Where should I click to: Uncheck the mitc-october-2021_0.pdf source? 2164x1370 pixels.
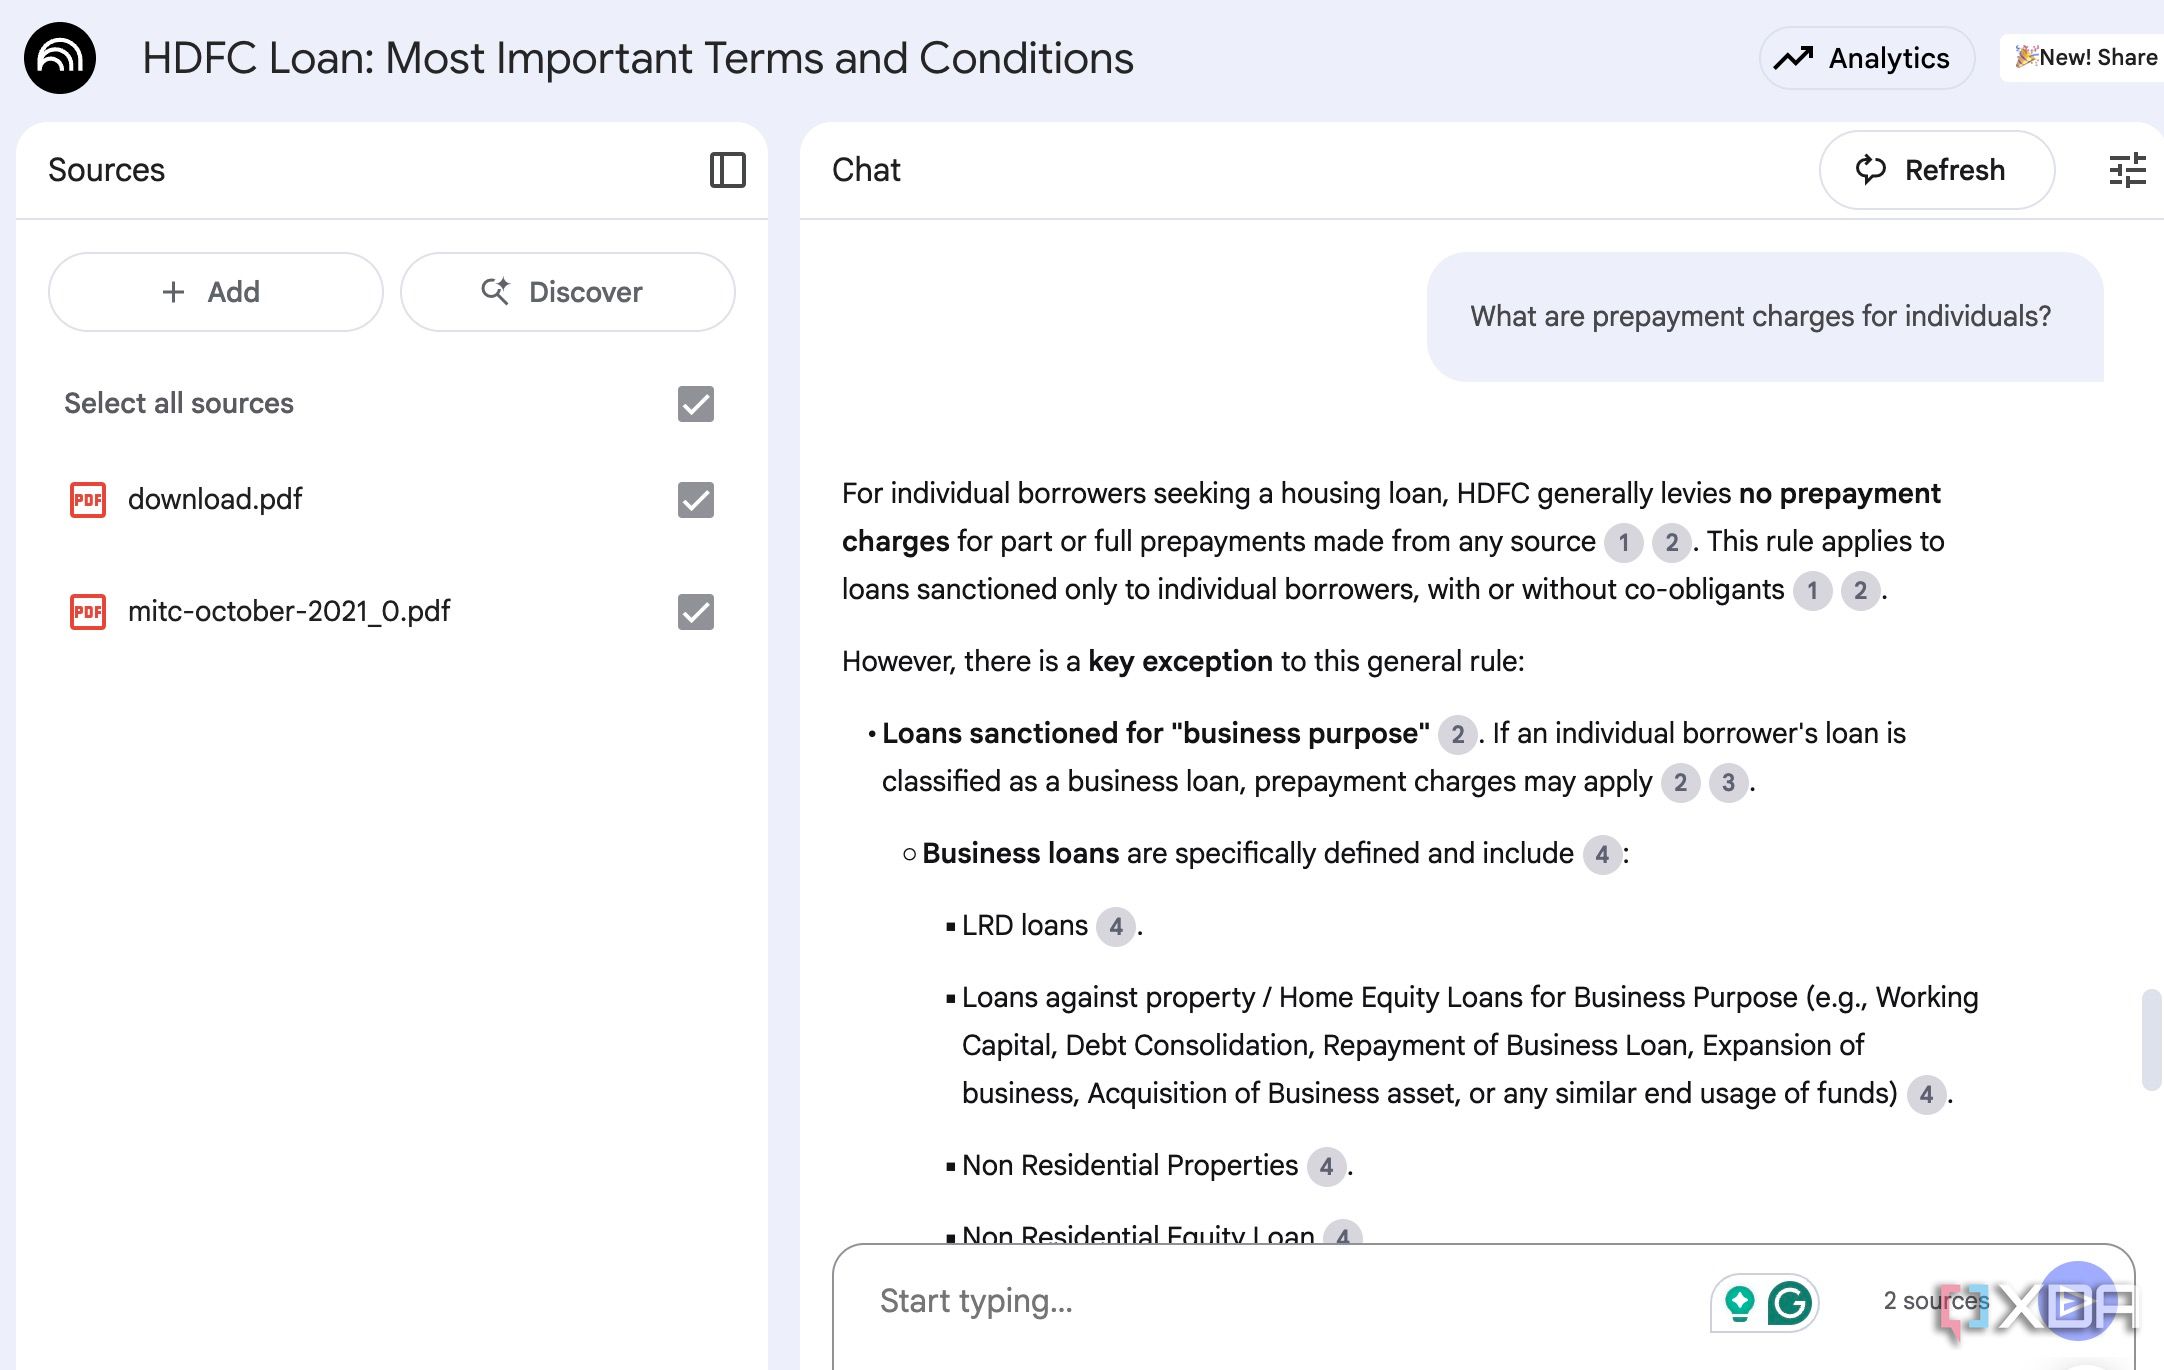[x=695, y=612]
